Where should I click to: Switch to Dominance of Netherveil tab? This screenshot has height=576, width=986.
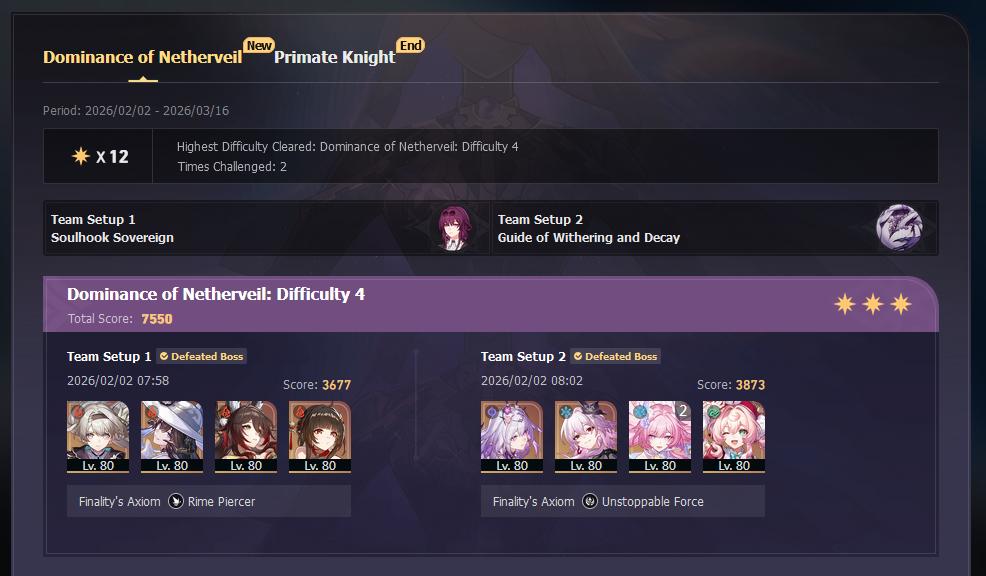[143, 57]
